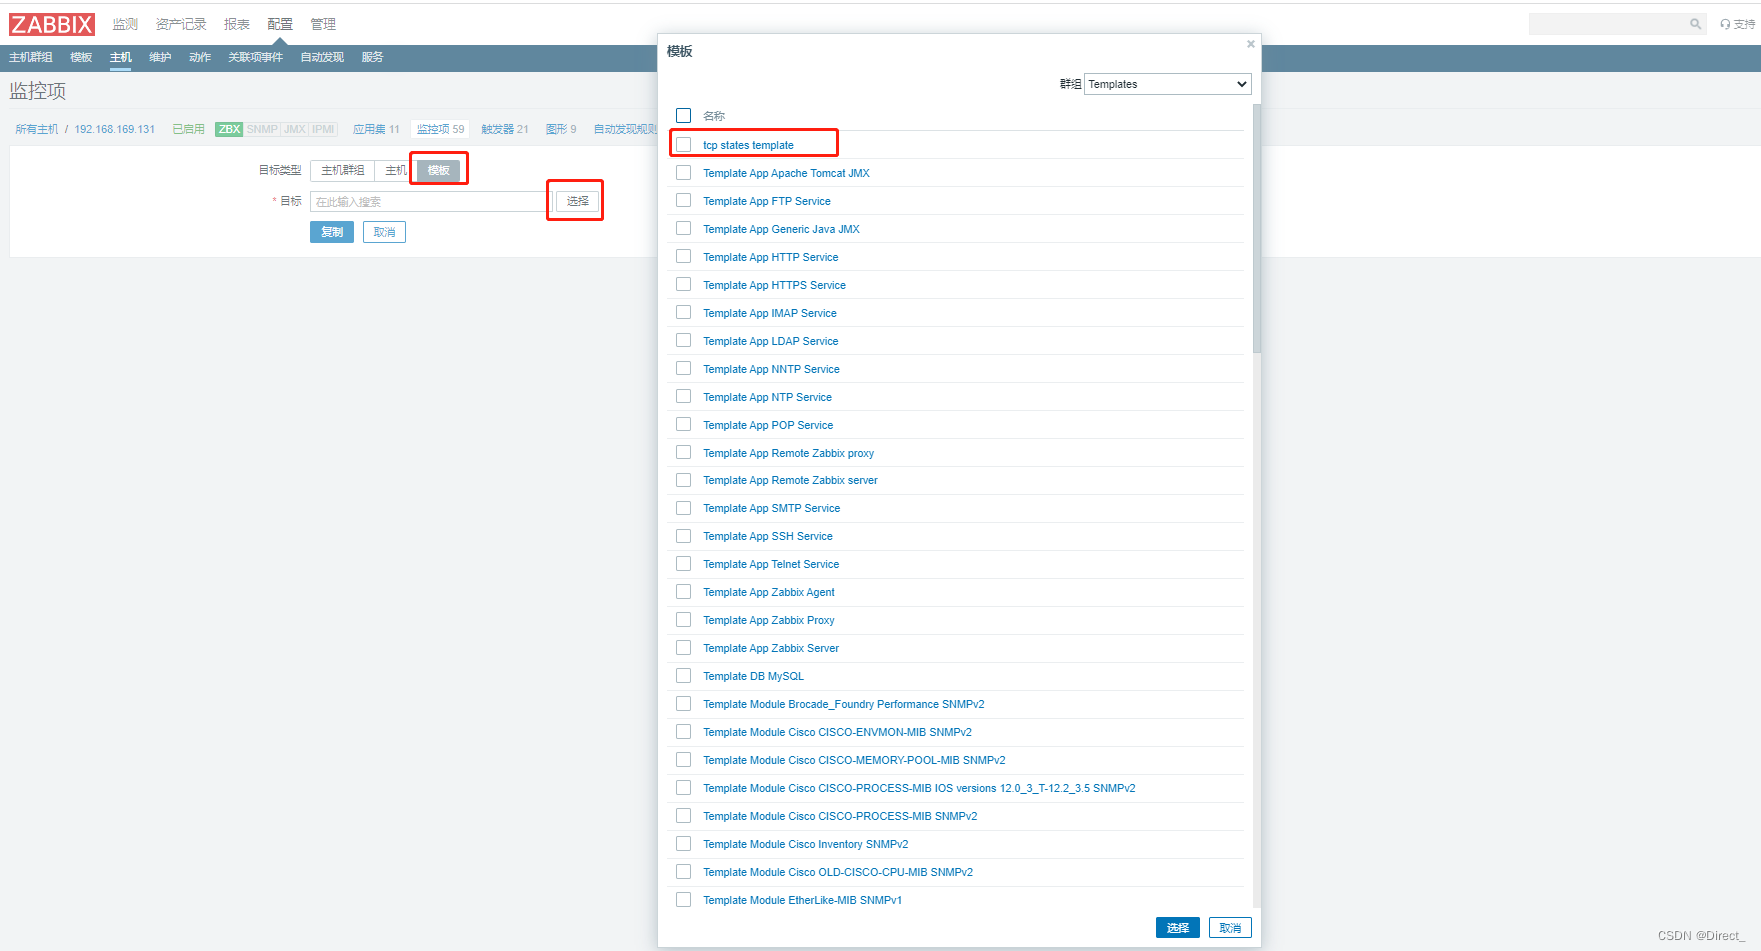Open the 资产记录 top menu
This screenshot has width=1761, height=951.
tap(181, 24)
